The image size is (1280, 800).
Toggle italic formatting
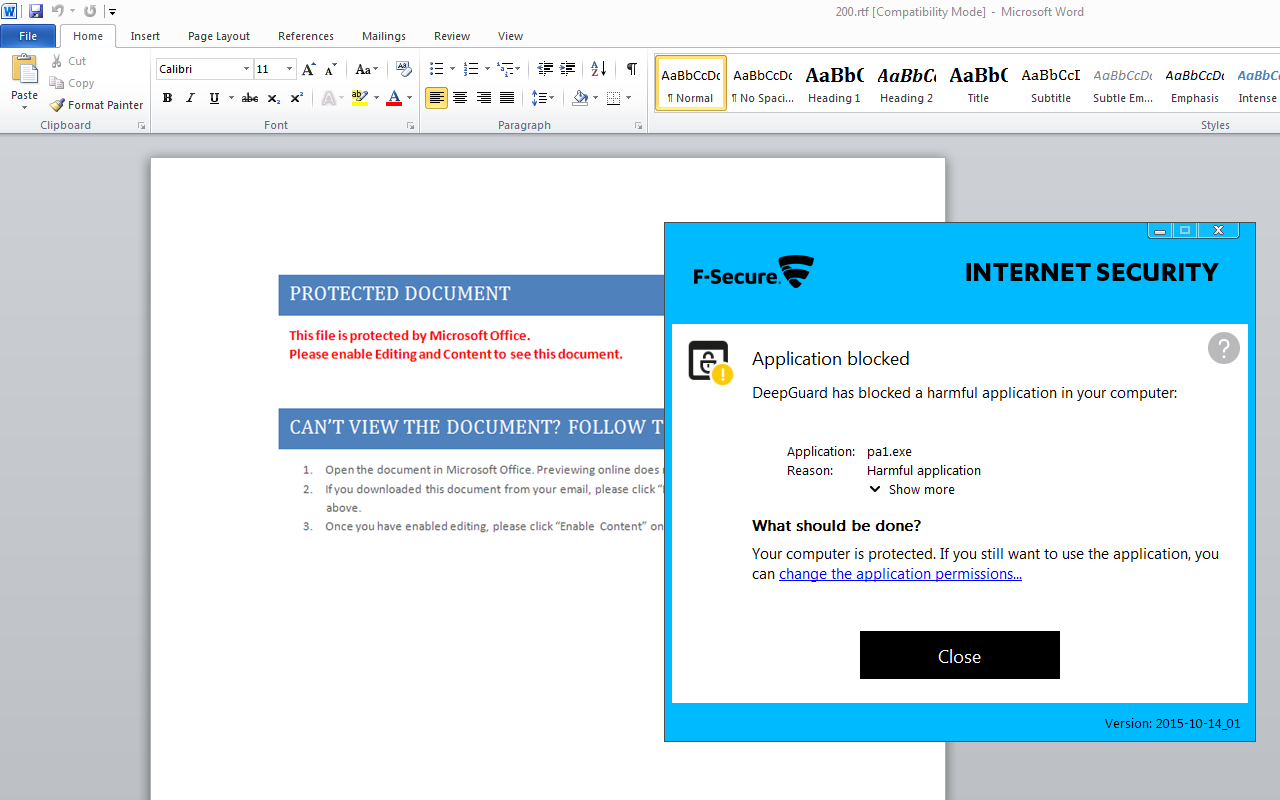(x=190, y=98)
